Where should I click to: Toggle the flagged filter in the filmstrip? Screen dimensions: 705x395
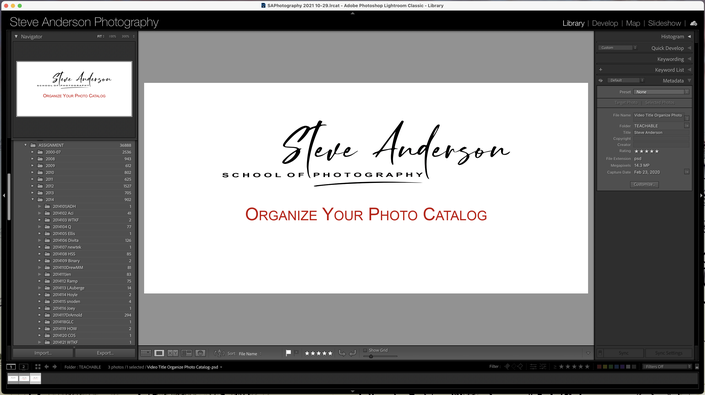[507, 367]
